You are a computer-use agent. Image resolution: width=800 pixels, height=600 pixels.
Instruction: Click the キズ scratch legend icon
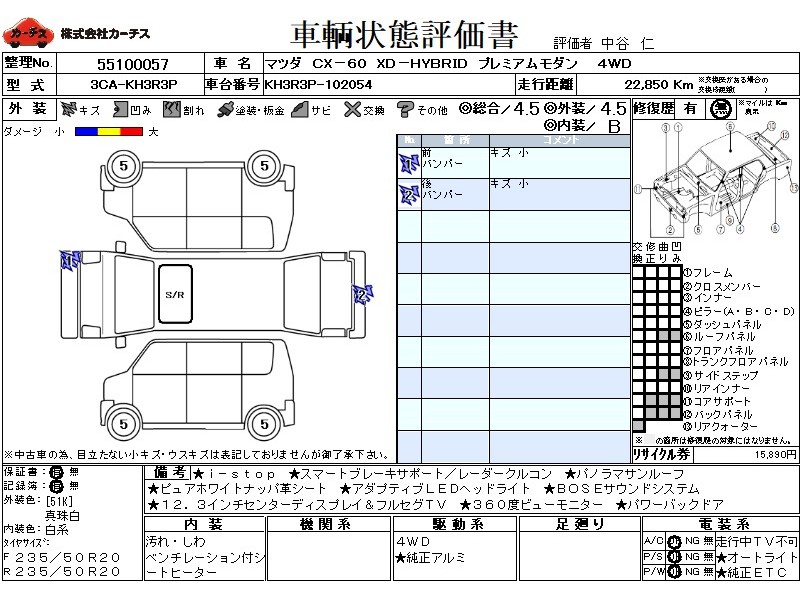point(68,109)
